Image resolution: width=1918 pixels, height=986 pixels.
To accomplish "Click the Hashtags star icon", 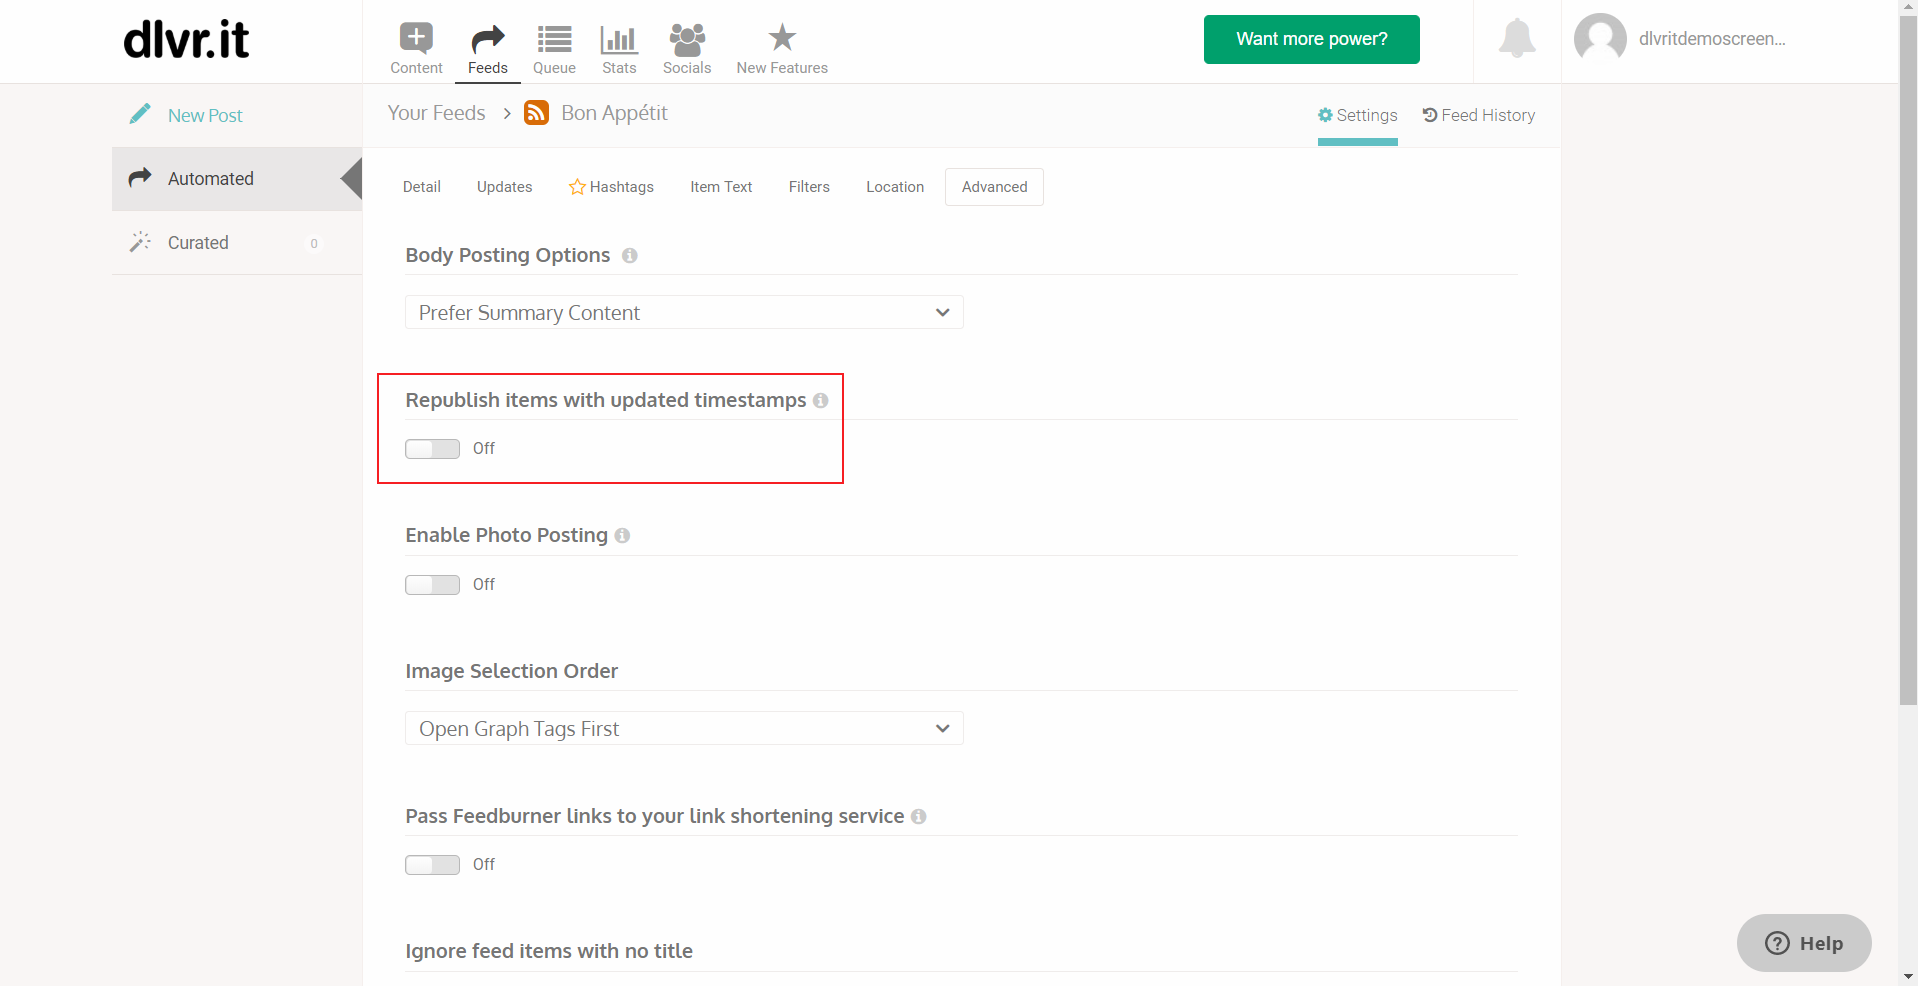I will pyautogui.click(x=577, y=187).
